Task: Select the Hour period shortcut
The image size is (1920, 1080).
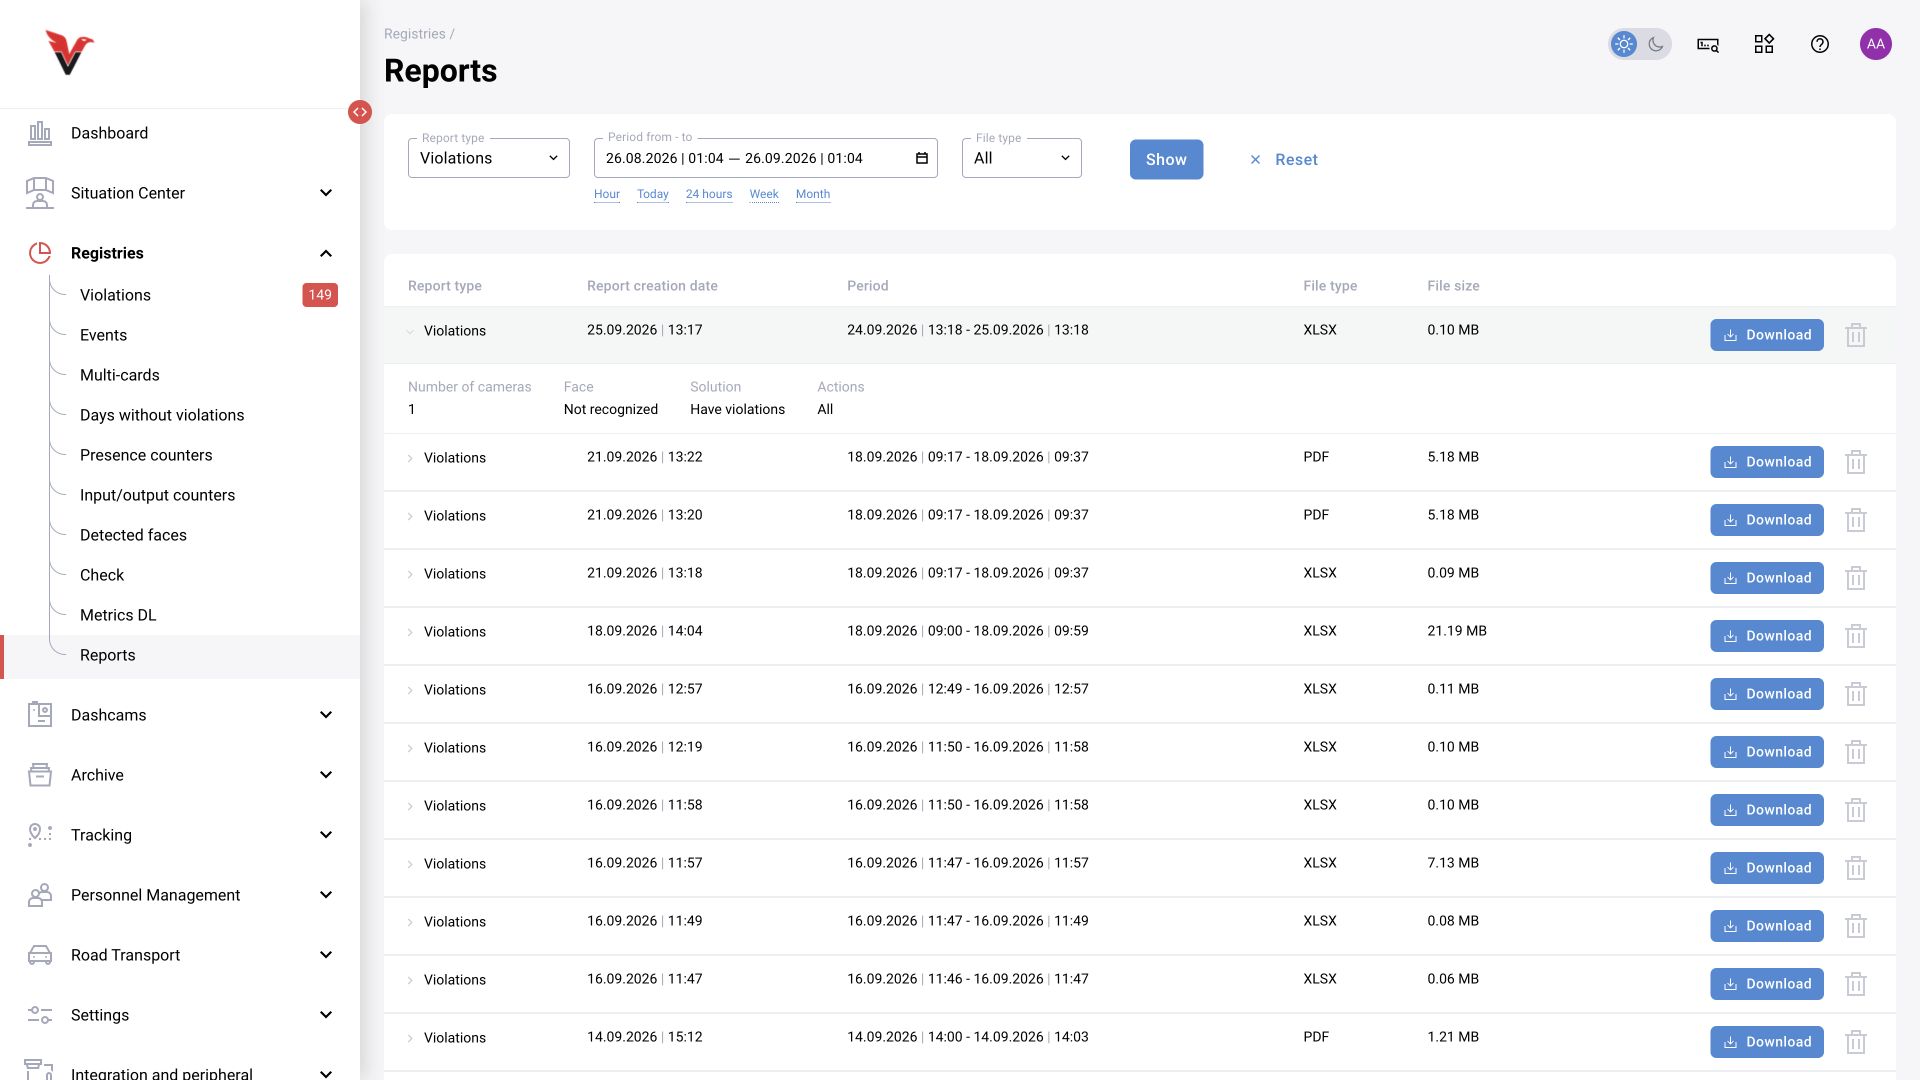Action: [607, 194]
